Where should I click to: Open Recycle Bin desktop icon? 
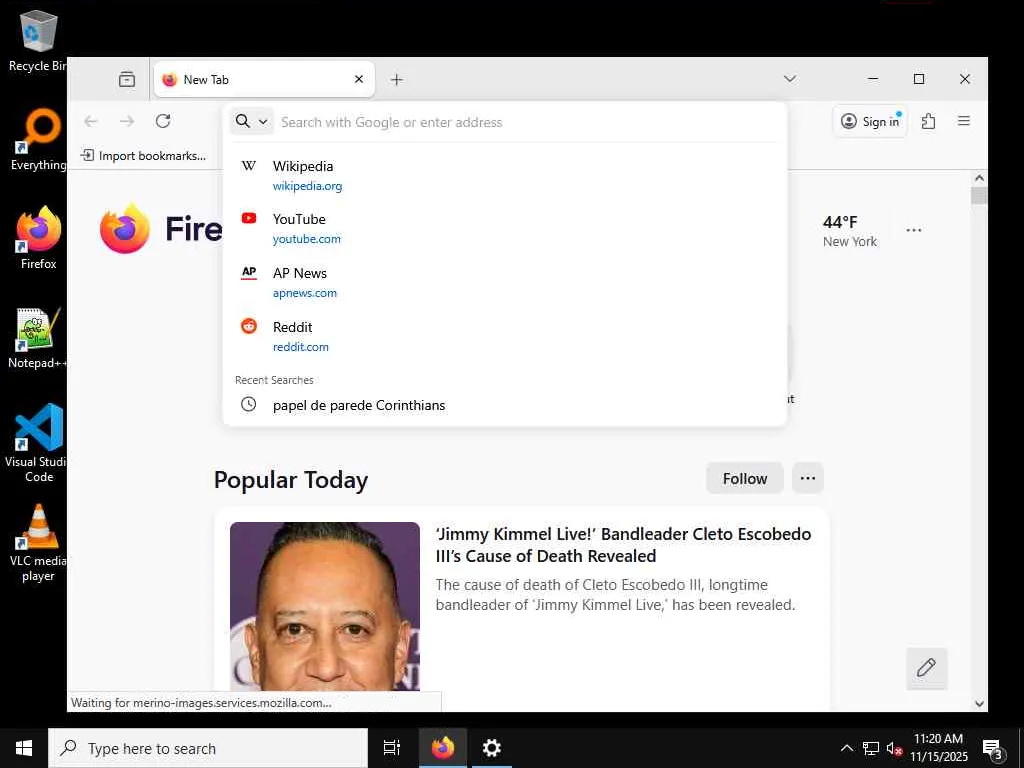click(x=38, y=40)
